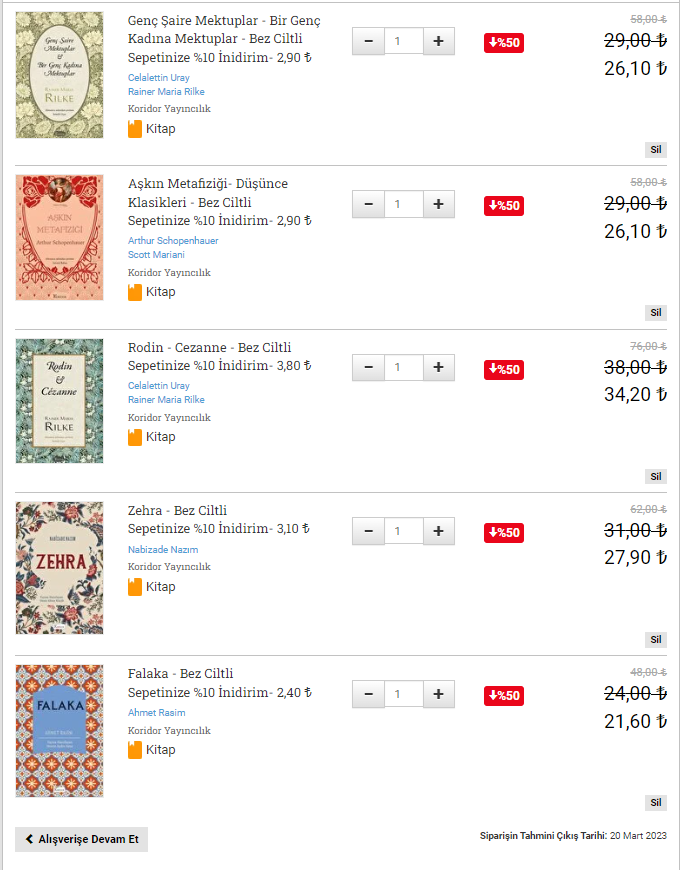Delete Zehra from the cart
This screenshot has height=870, width=680.
656,639
